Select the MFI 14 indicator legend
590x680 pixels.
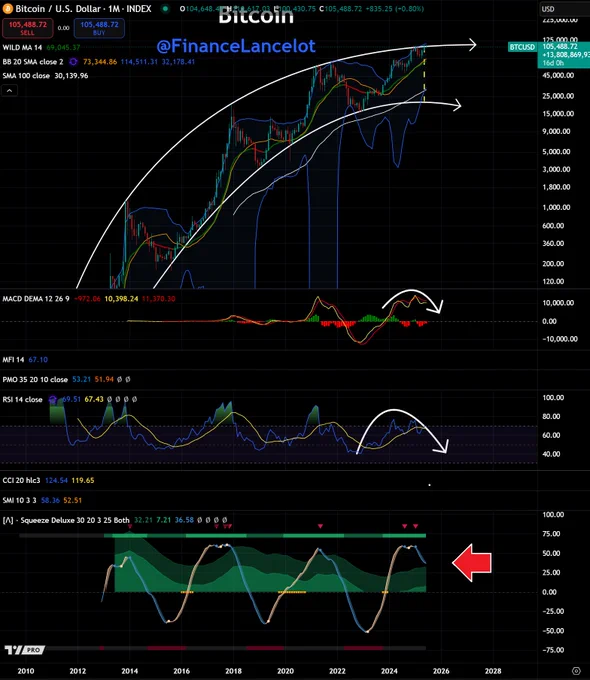pos(13,360)
